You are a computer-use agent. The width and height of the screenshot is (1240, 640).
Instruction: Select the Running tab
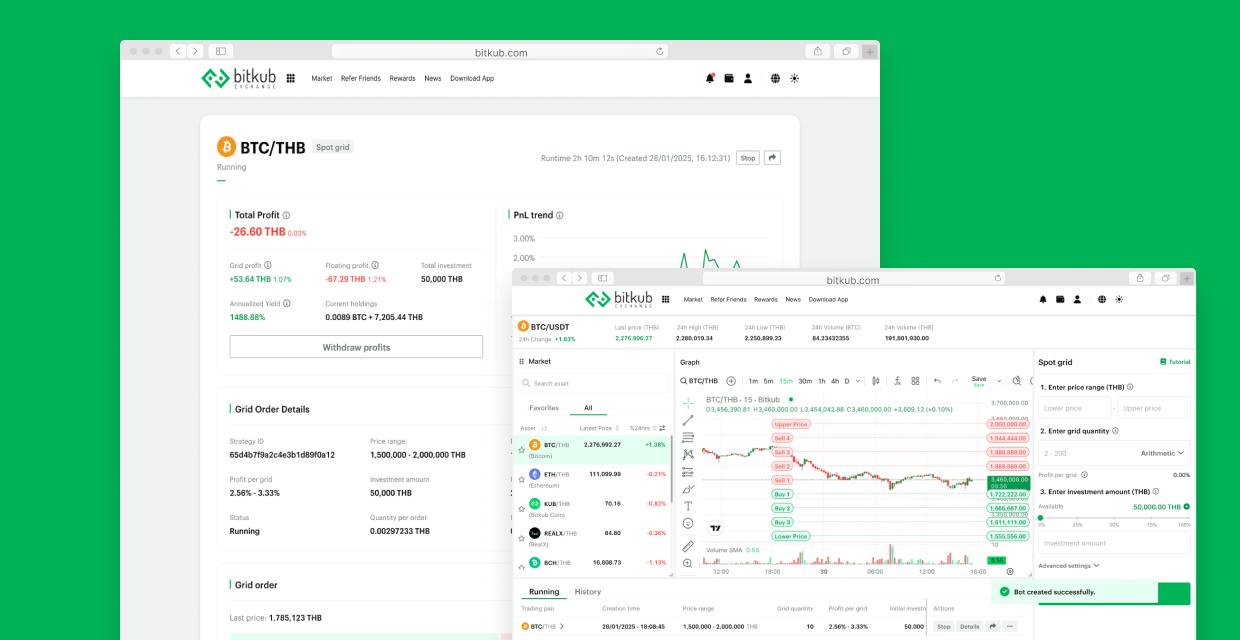pos(544,592)
